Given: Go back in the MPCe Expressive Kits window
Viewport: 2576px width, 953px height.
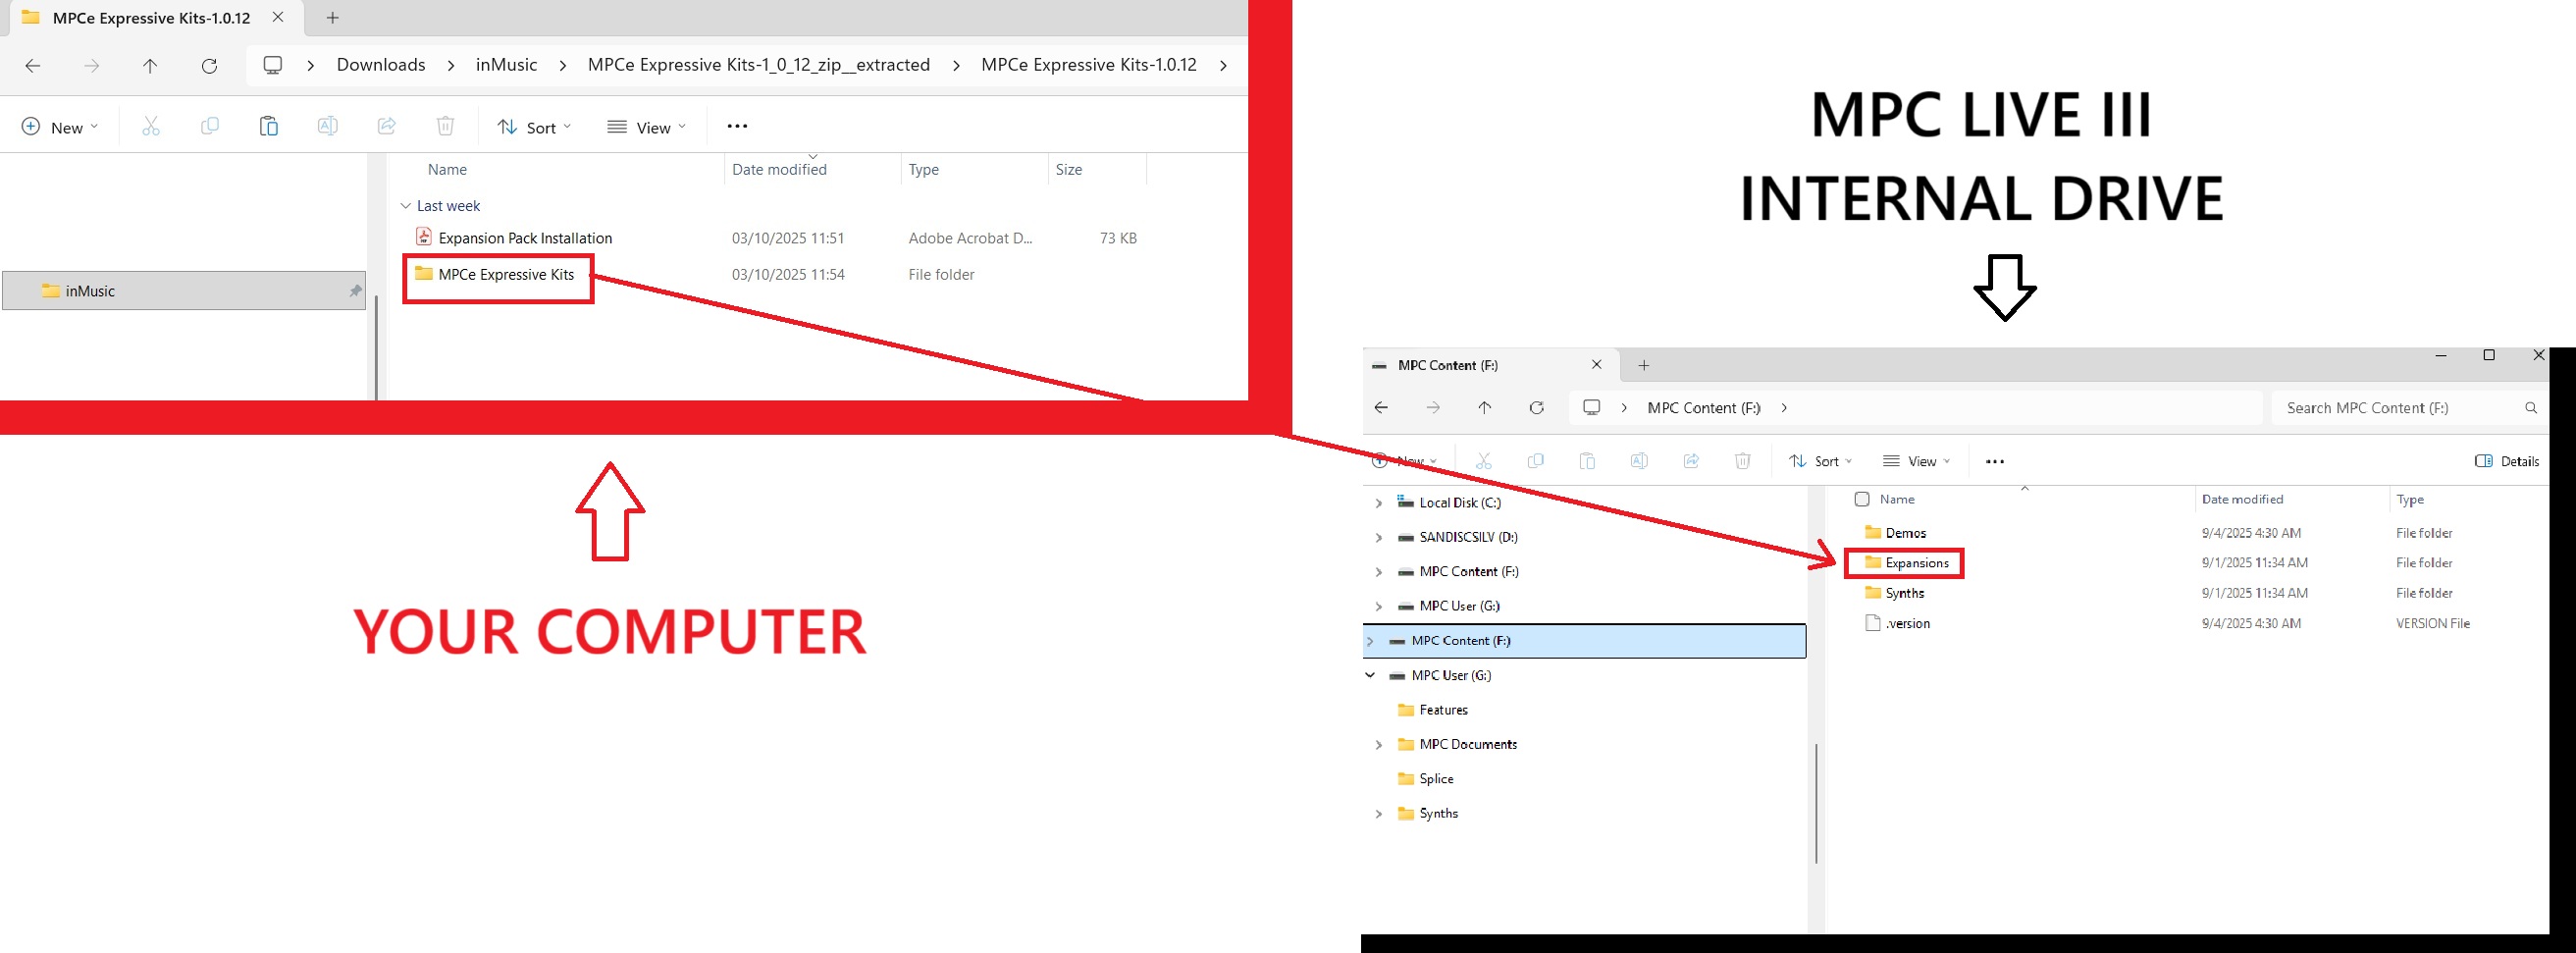Looking at the screenshot, I should coord(33,66).
